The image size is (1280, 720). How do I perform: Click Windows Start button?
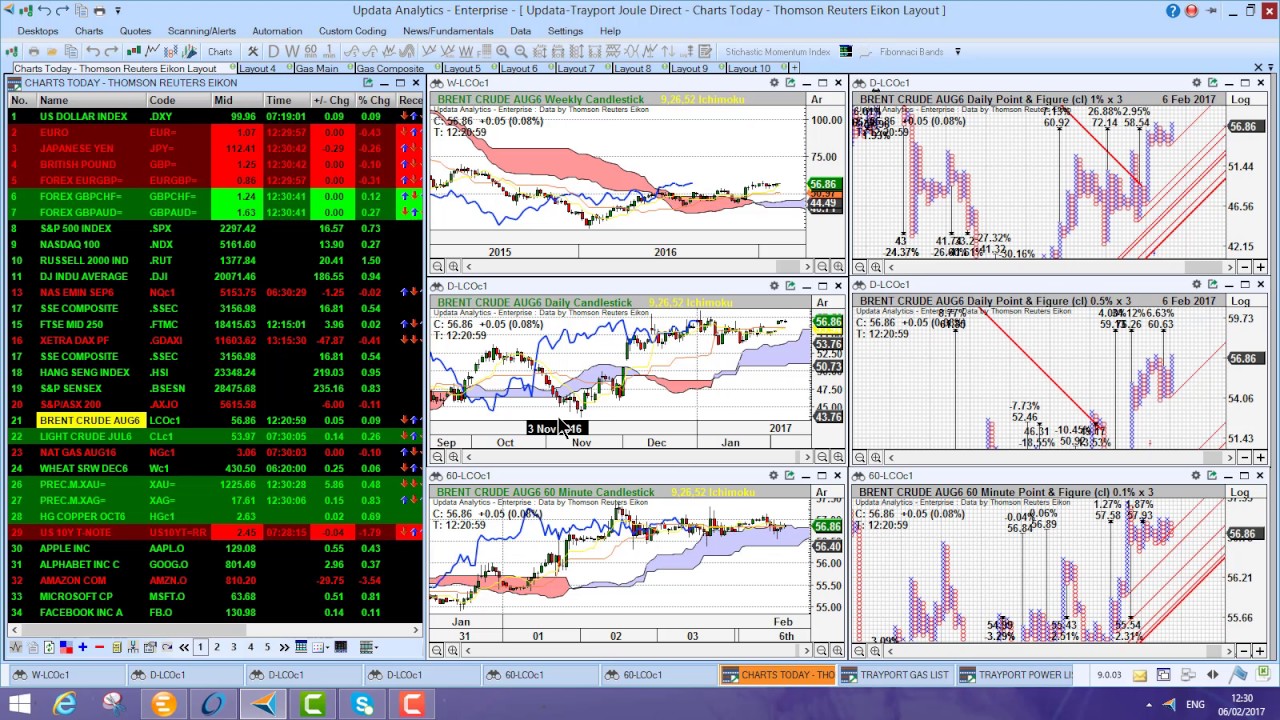[20, 705]
